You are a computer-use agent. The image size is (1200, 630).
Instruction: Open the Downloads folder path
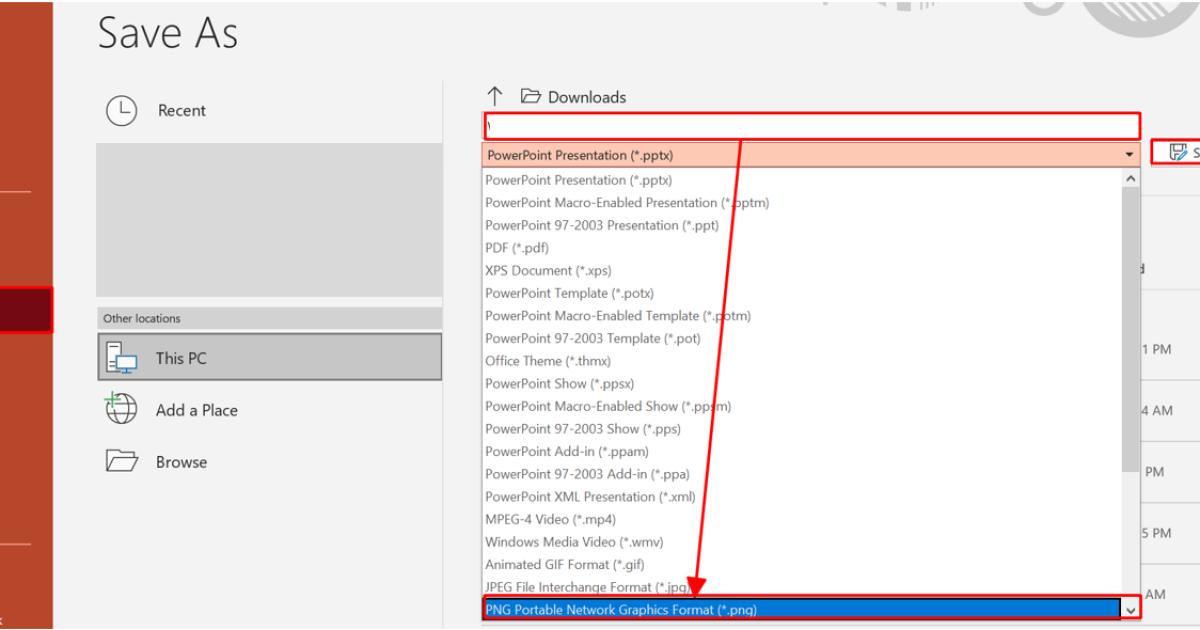click(575, 97)
